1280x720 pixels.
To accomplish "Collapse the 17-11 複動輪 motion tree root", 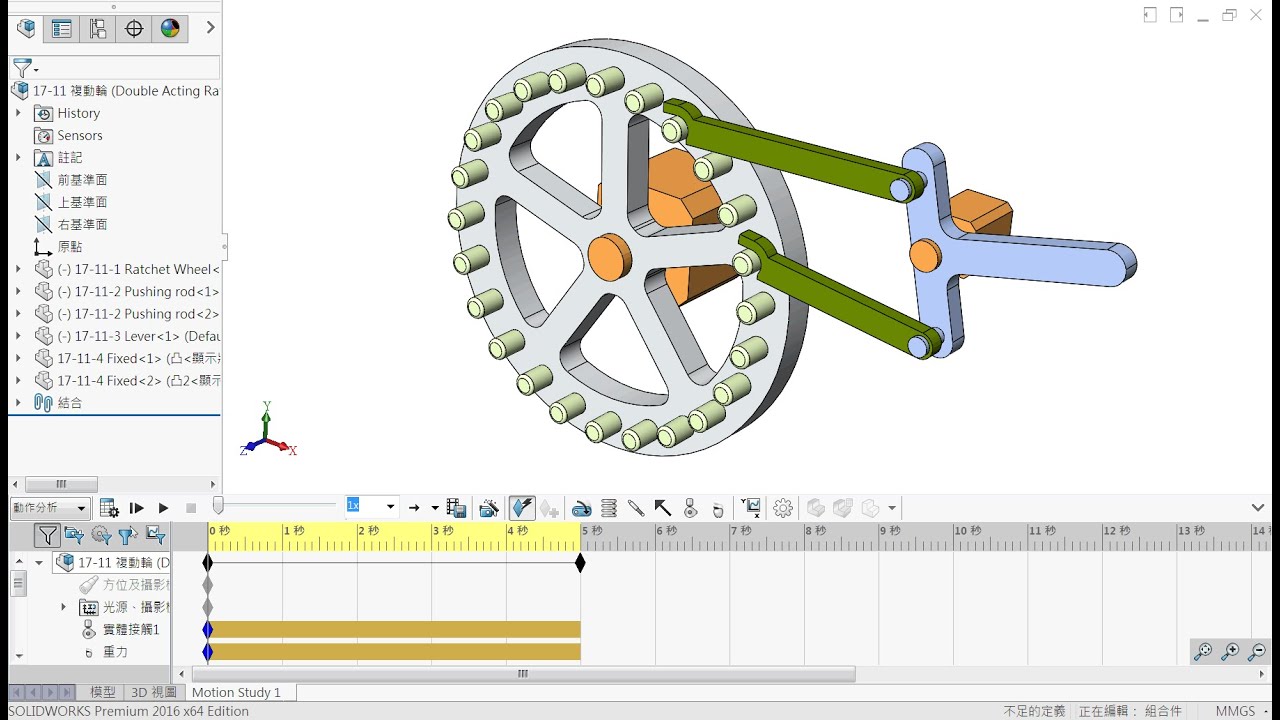I will (x=39, y=563).
